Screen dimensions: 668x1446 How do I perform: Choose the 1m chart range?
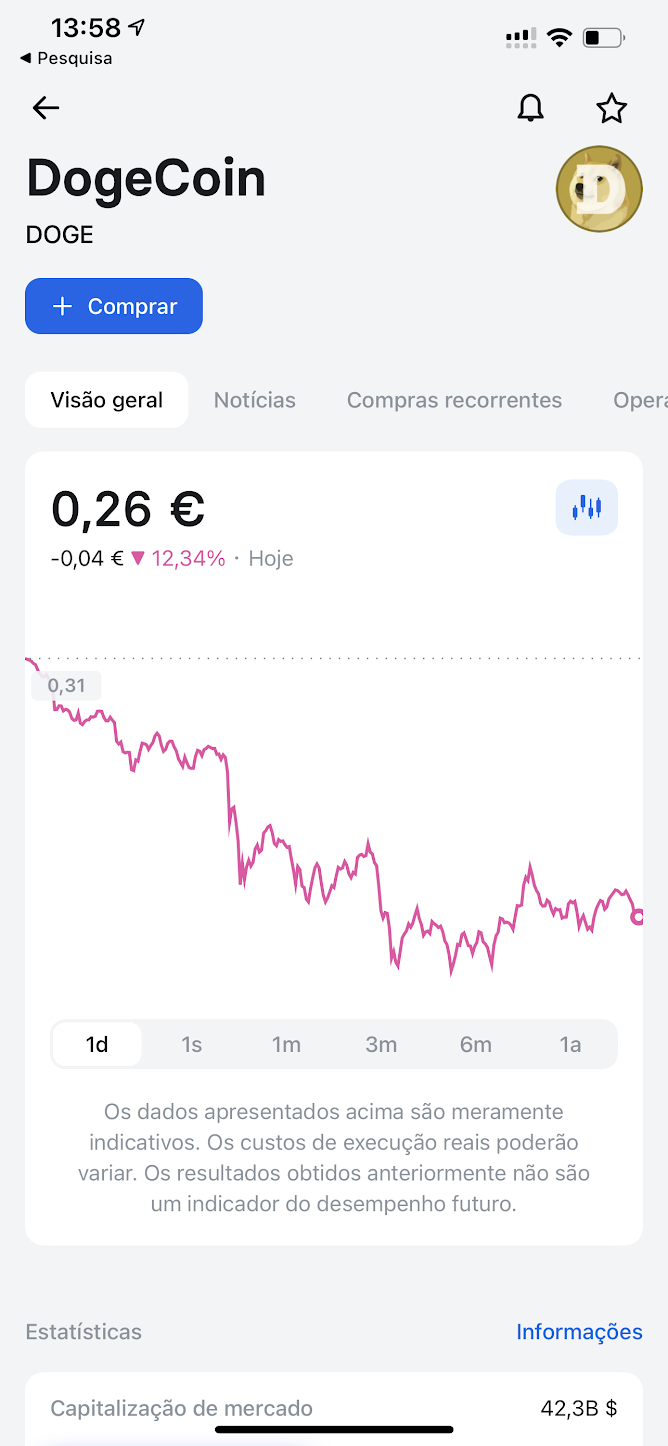coord(286,1045)
